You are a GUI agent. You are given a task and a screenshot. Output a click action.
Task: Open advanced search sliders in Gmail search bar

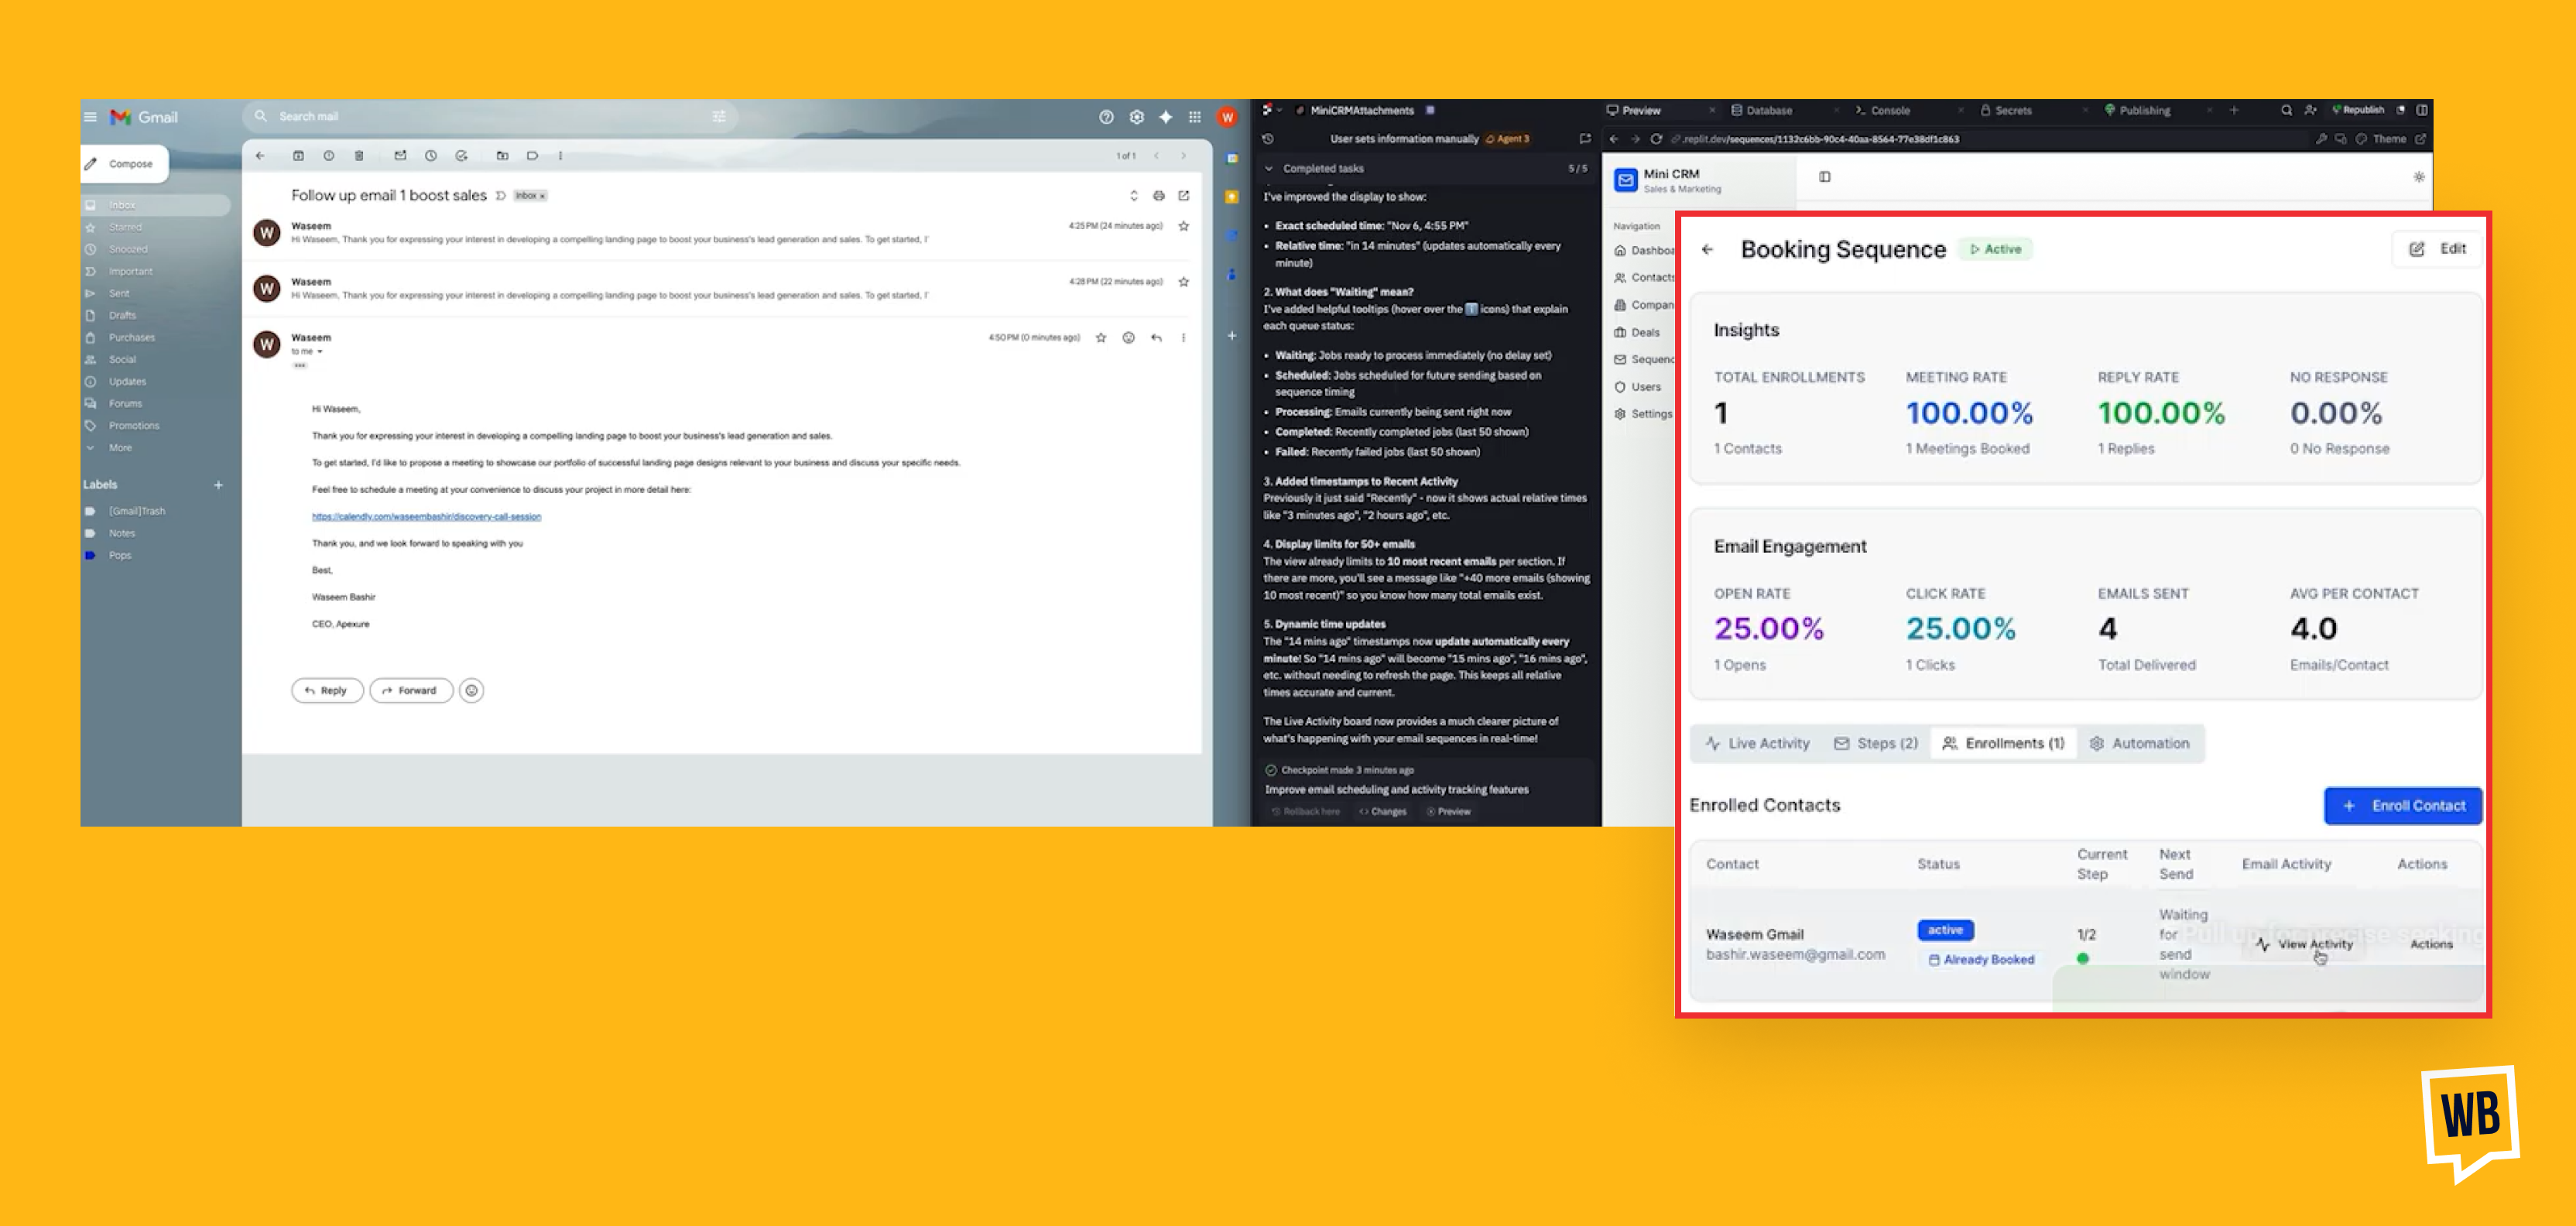[719, 116]
